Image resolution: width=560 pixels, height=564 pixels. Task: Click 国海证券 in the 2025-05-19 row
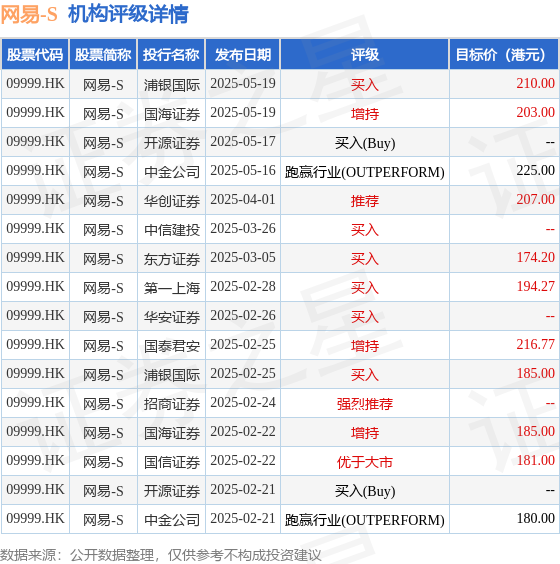click(172, 114)
